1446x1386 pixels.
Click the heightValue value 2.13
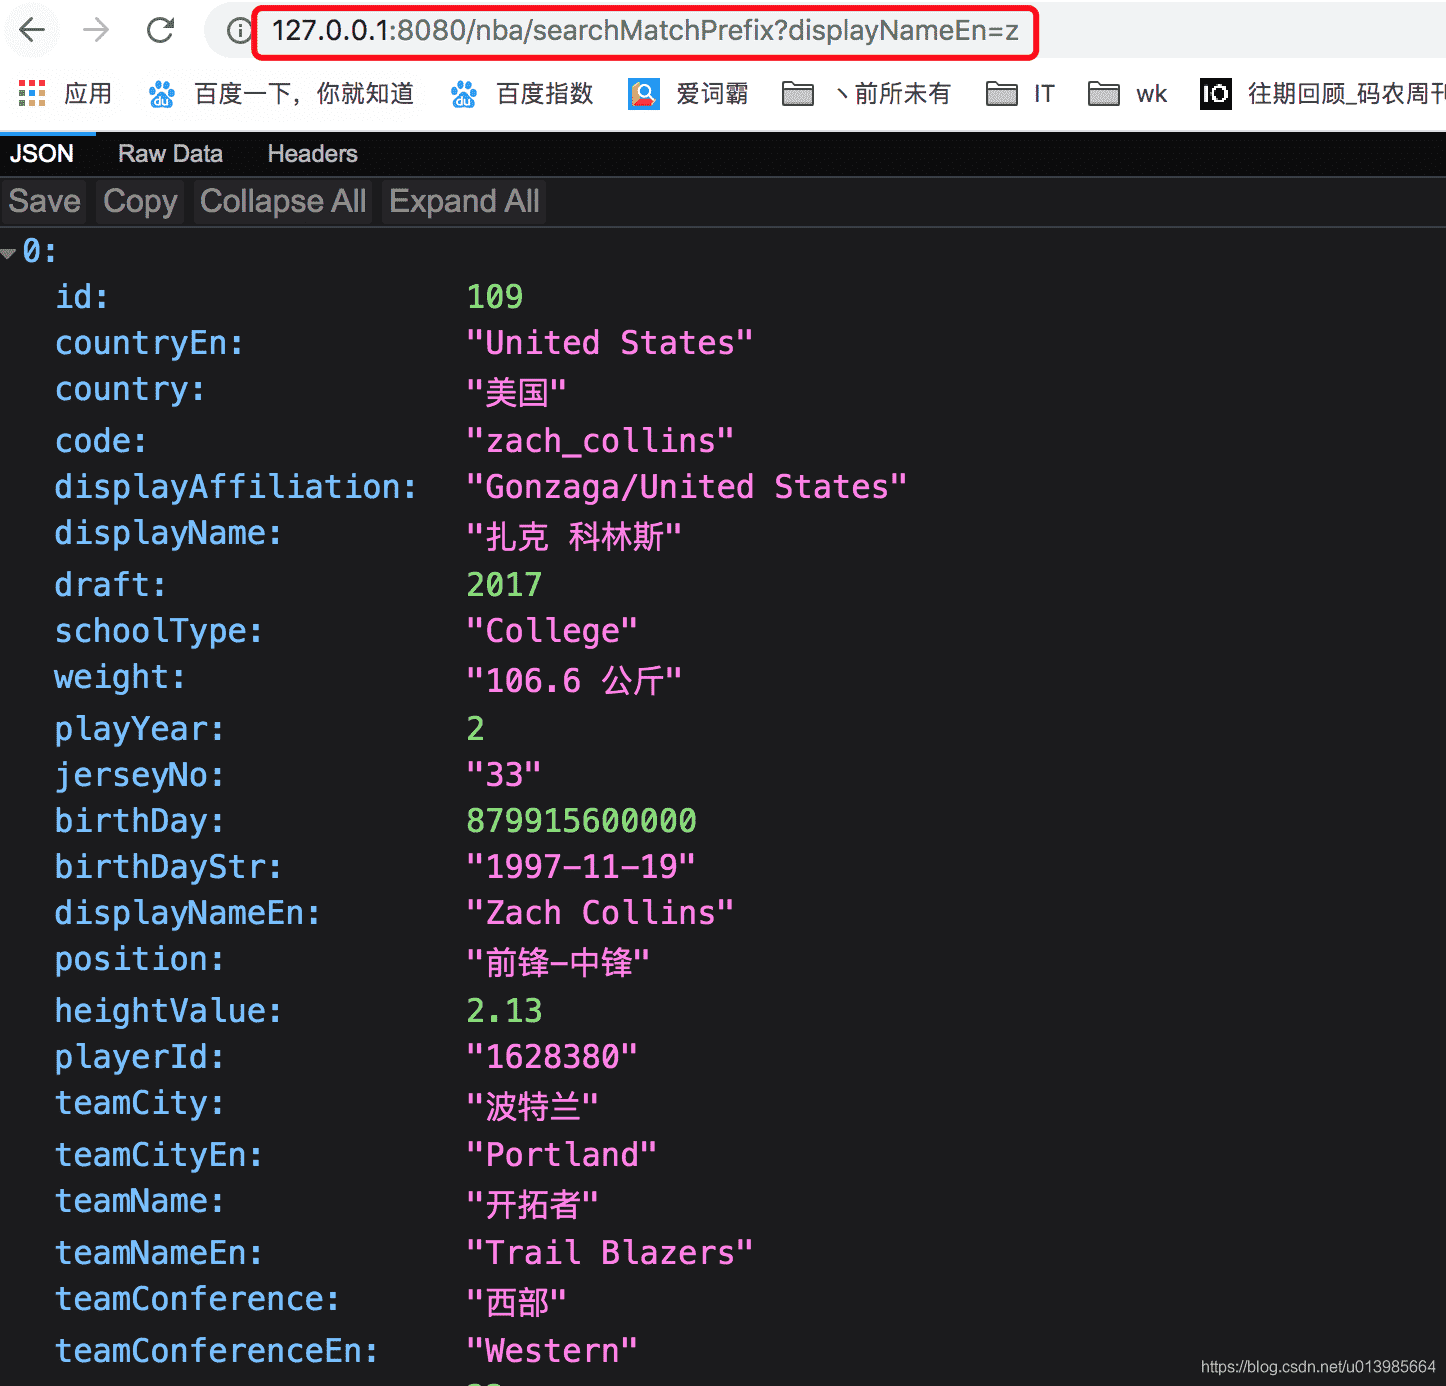pyautogui.click(x=504, y=1011)
